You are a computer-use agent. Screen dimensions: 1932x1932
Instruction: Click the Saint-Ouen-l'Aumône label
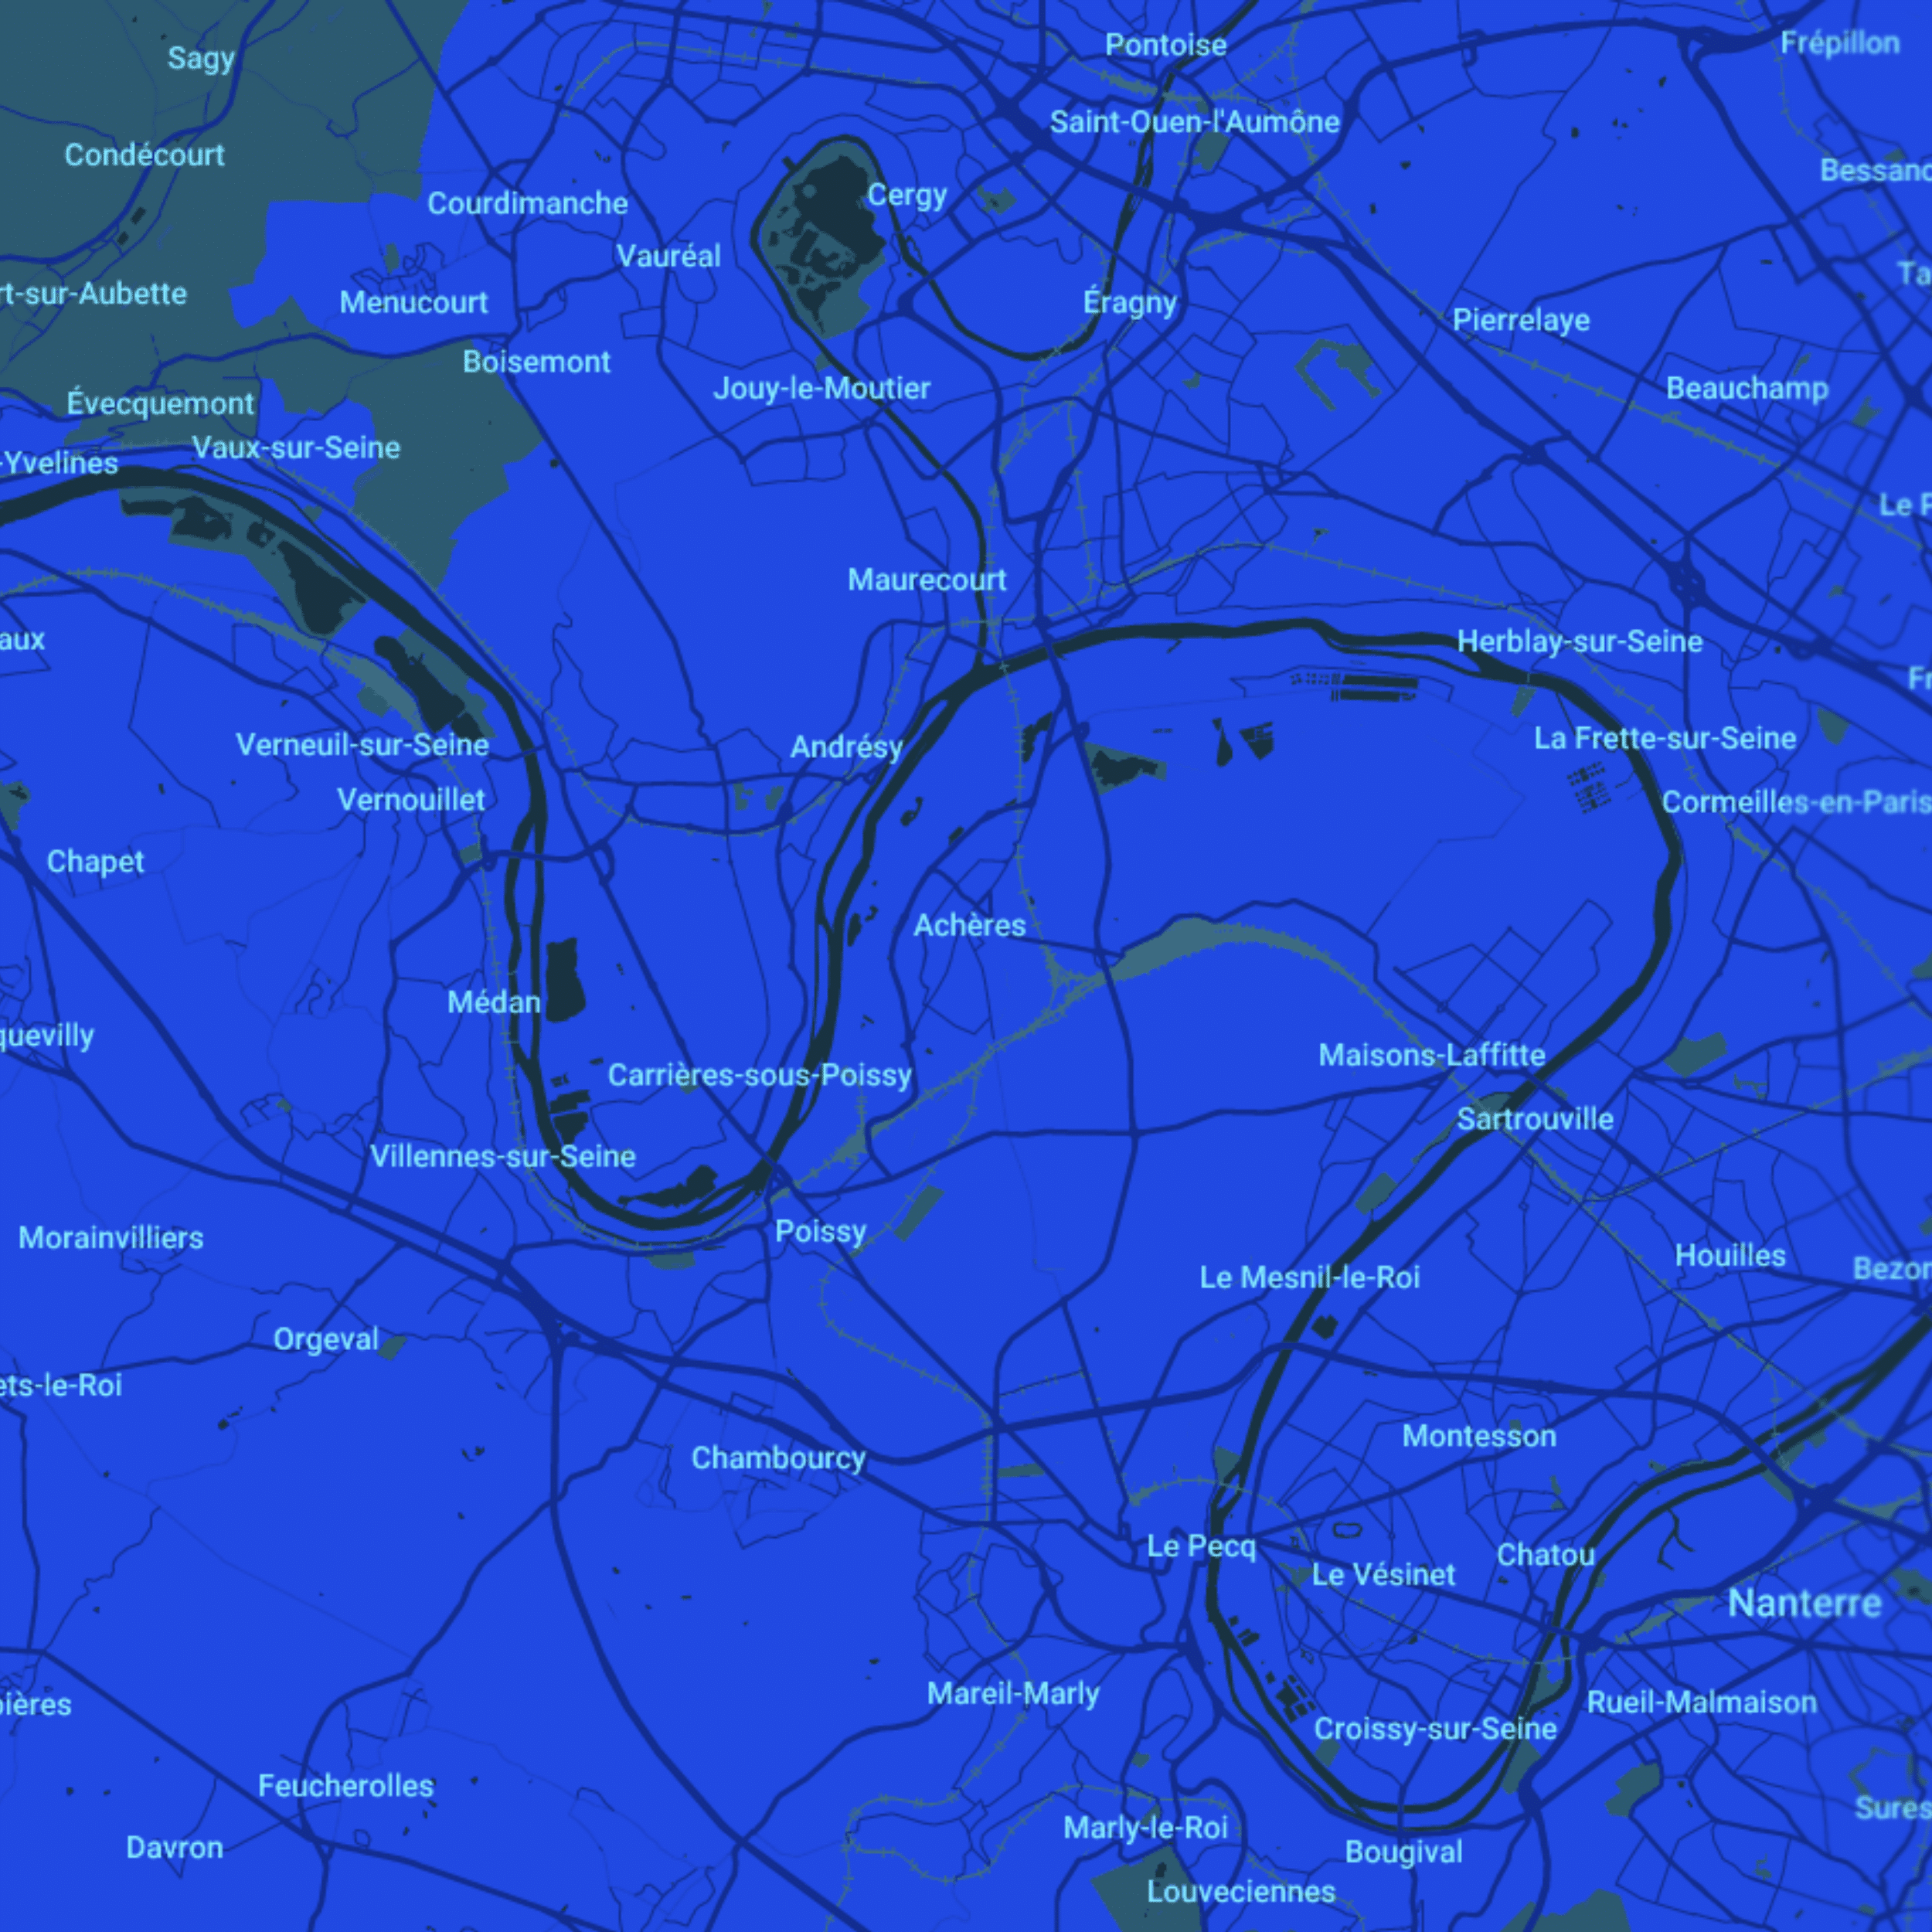pyautogui.click(x=1194, y=122)
